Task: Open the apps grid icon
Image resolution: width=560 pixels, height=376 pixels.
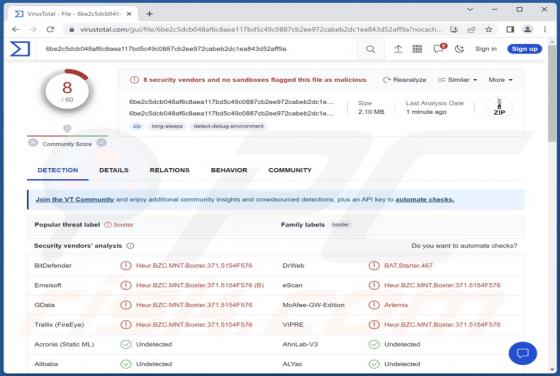Action: 417,49
